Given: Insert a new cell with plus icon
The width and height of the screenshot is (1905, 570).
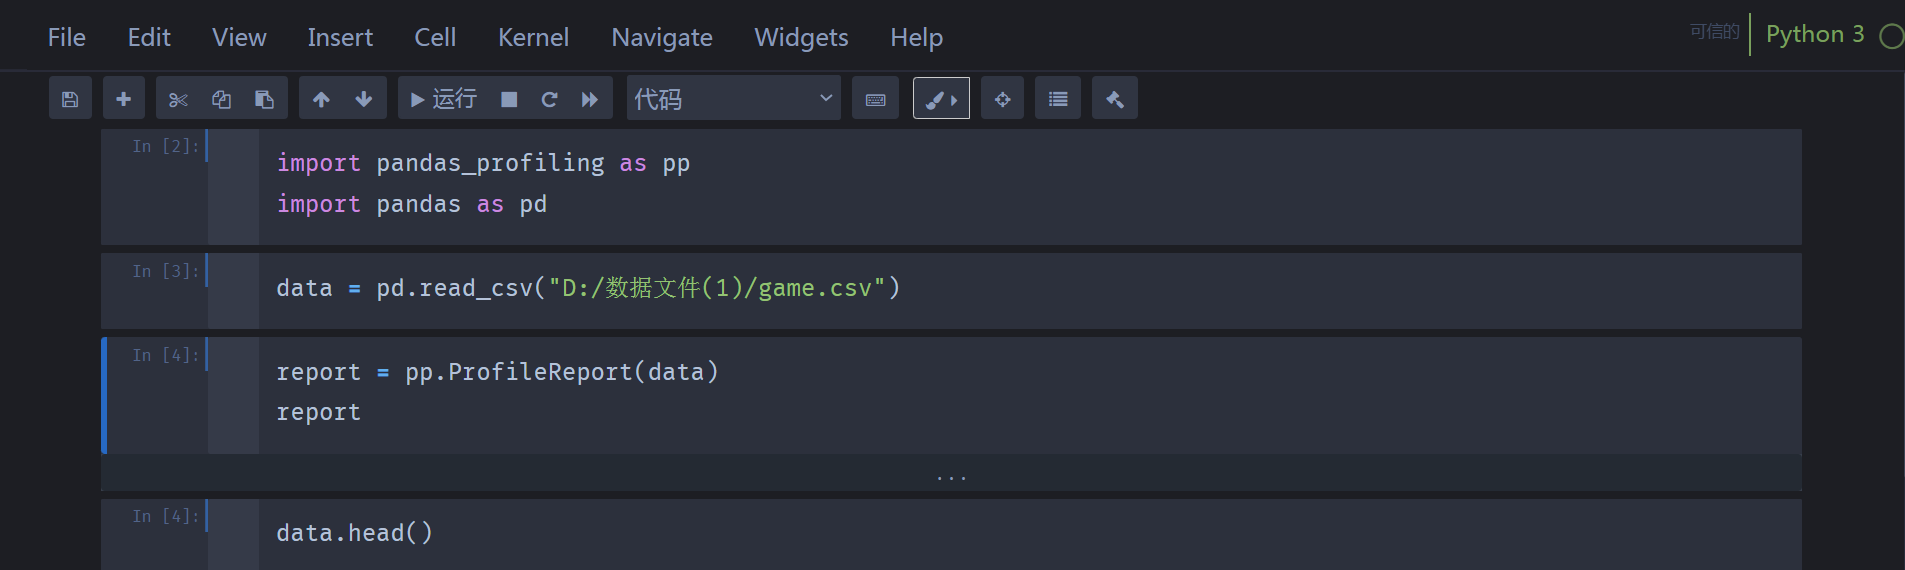Looking at the screenshot, I should coord(124,99).
